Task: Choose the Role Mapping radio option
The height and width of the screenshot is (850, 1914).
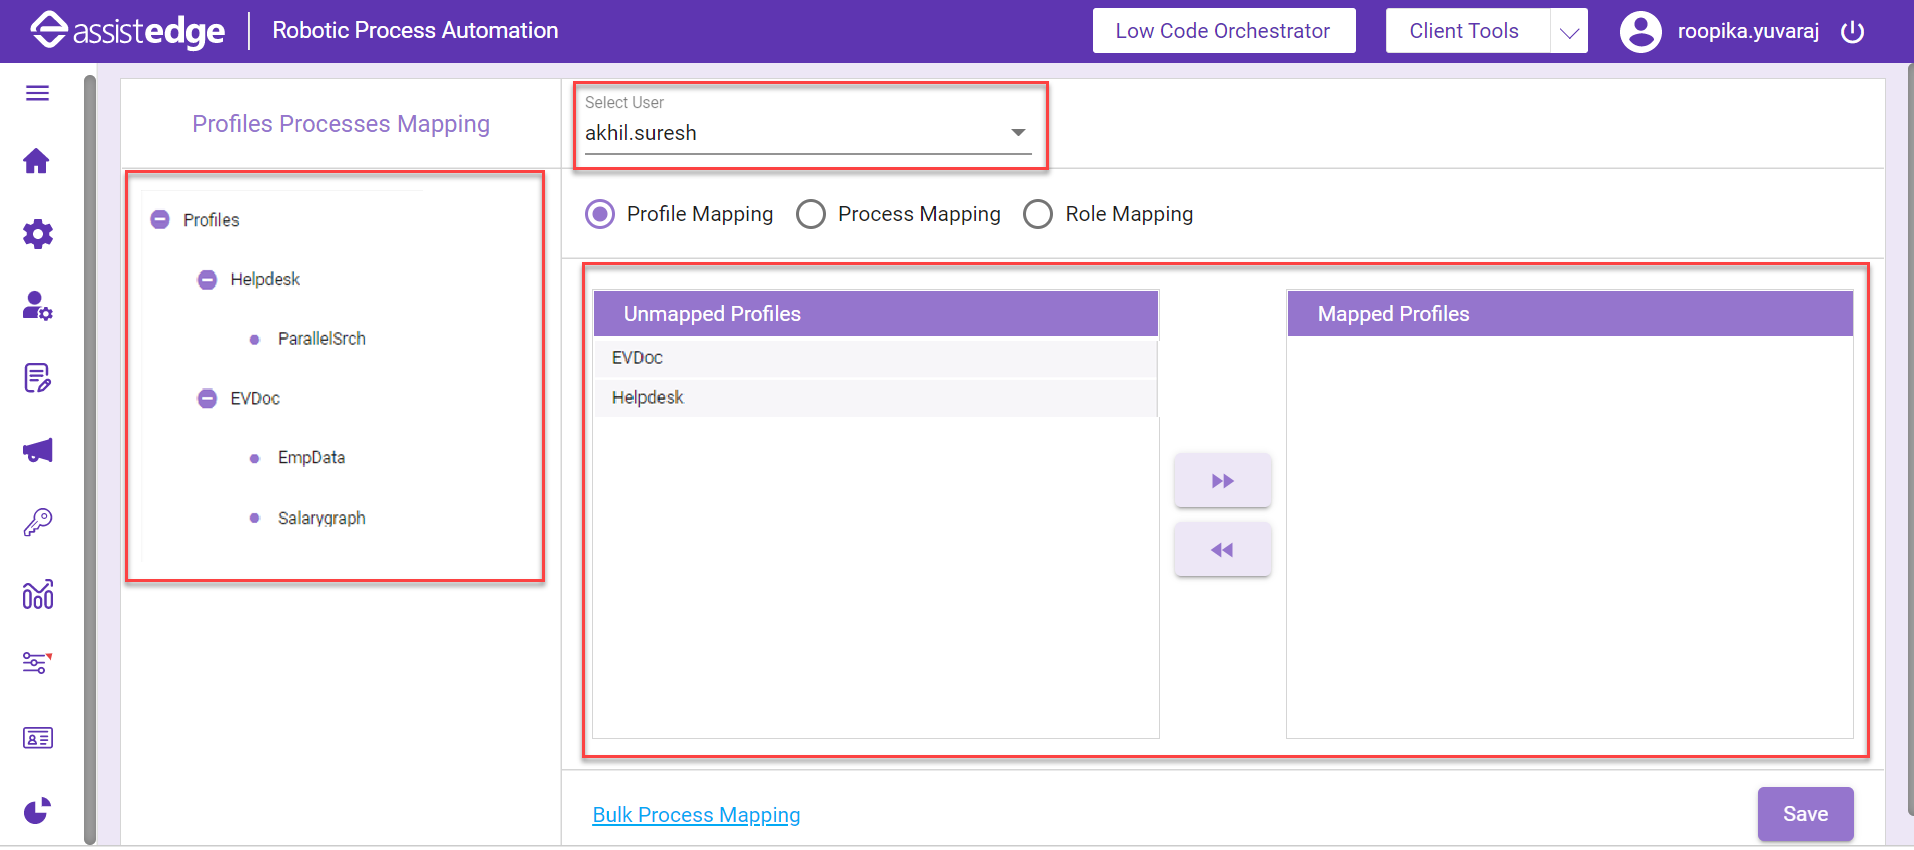Action: [x=1038, y=214]
